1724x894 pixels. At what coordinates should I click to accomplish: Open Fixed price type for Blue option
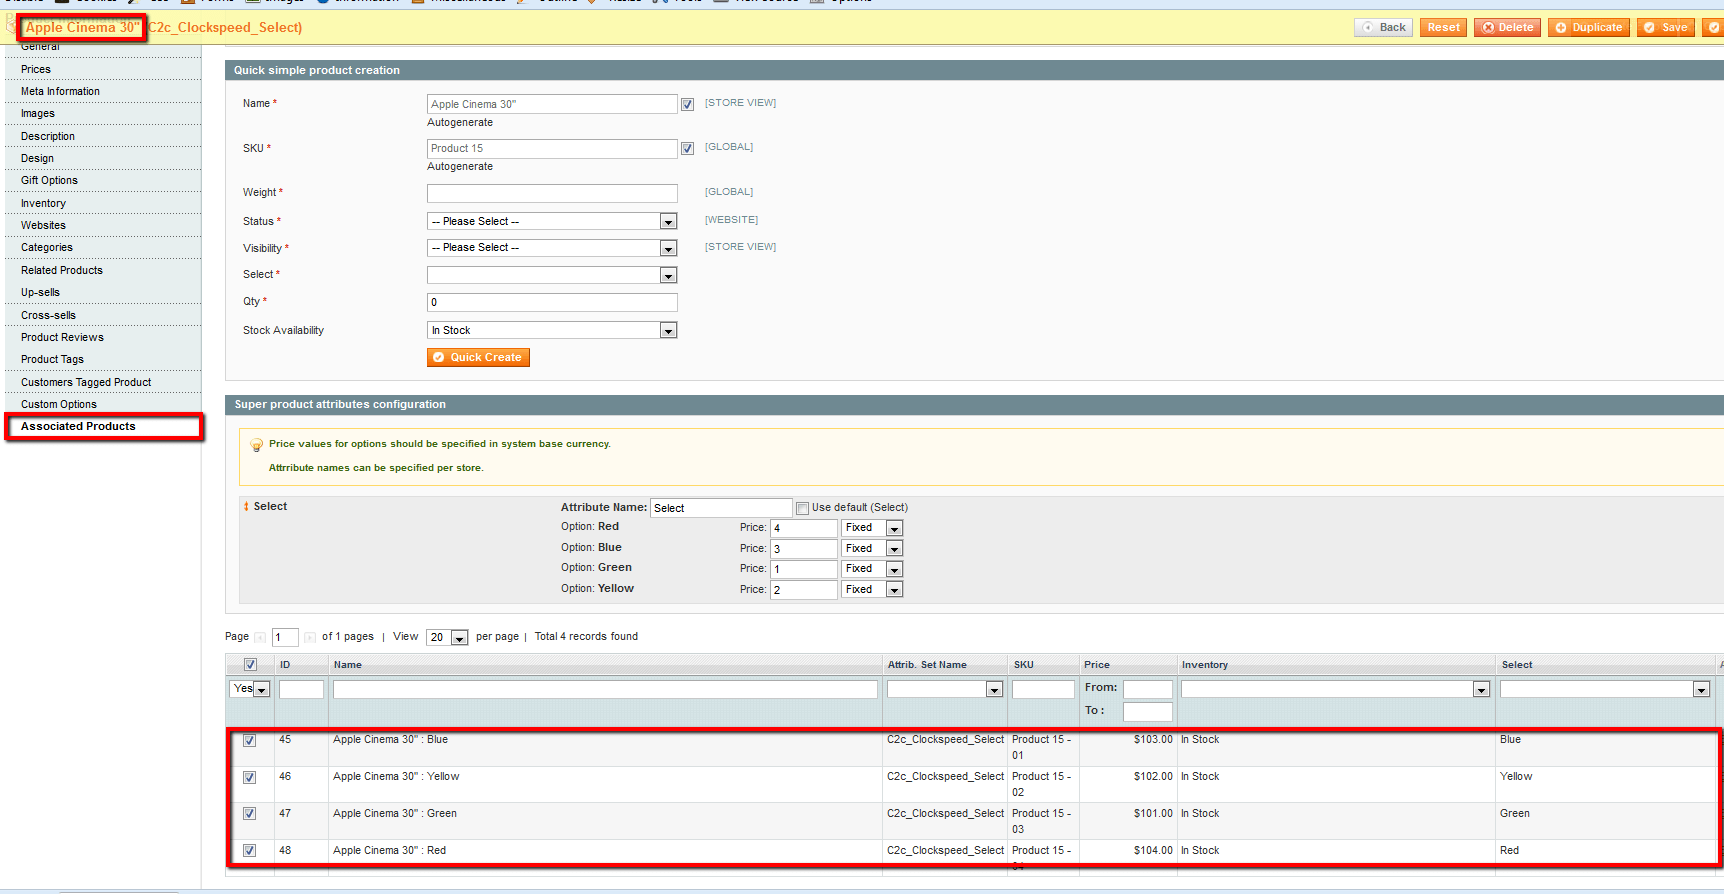(872, 548)
